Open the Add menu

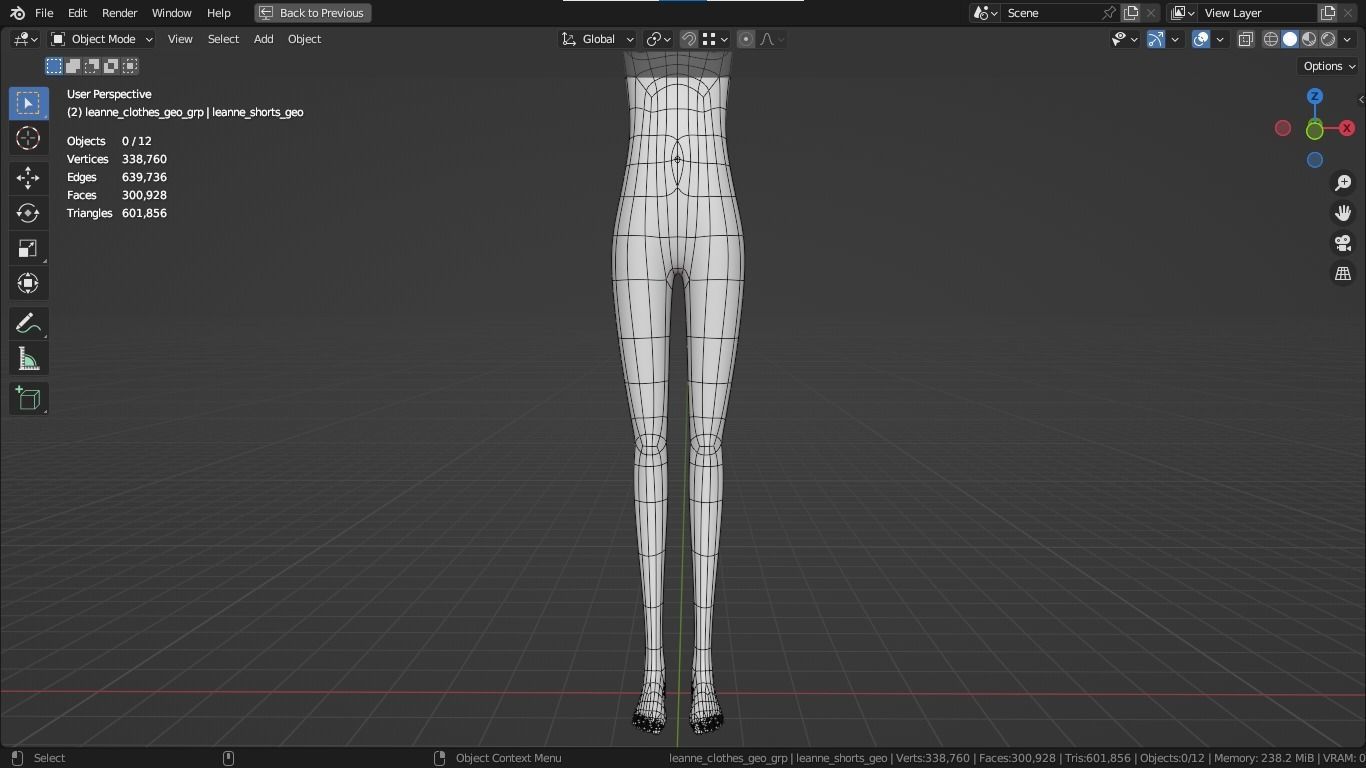click(x=263, y=39)
